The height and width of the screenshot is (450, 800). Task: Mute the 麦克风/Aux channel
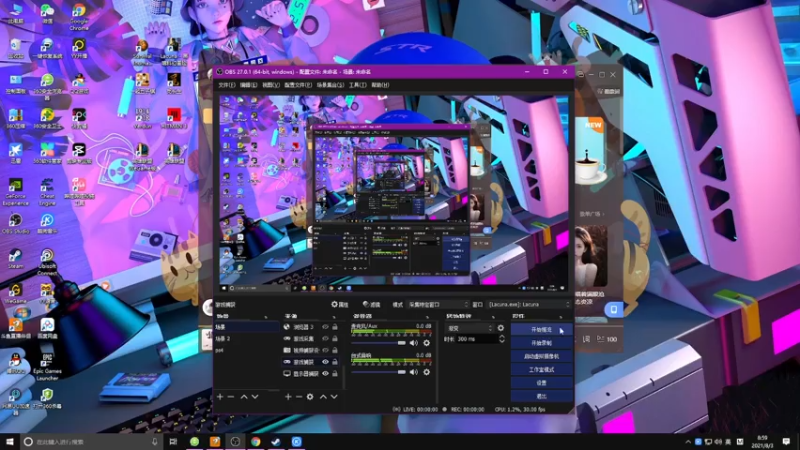click(414, 343)
